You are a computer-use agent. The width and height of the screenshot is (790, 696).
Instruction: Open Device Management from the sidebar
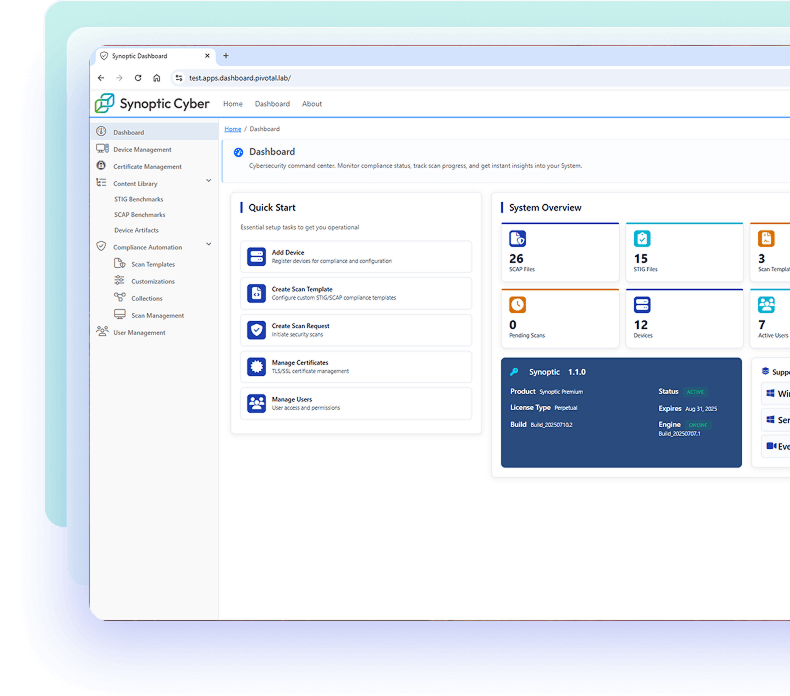coord(142,150)
